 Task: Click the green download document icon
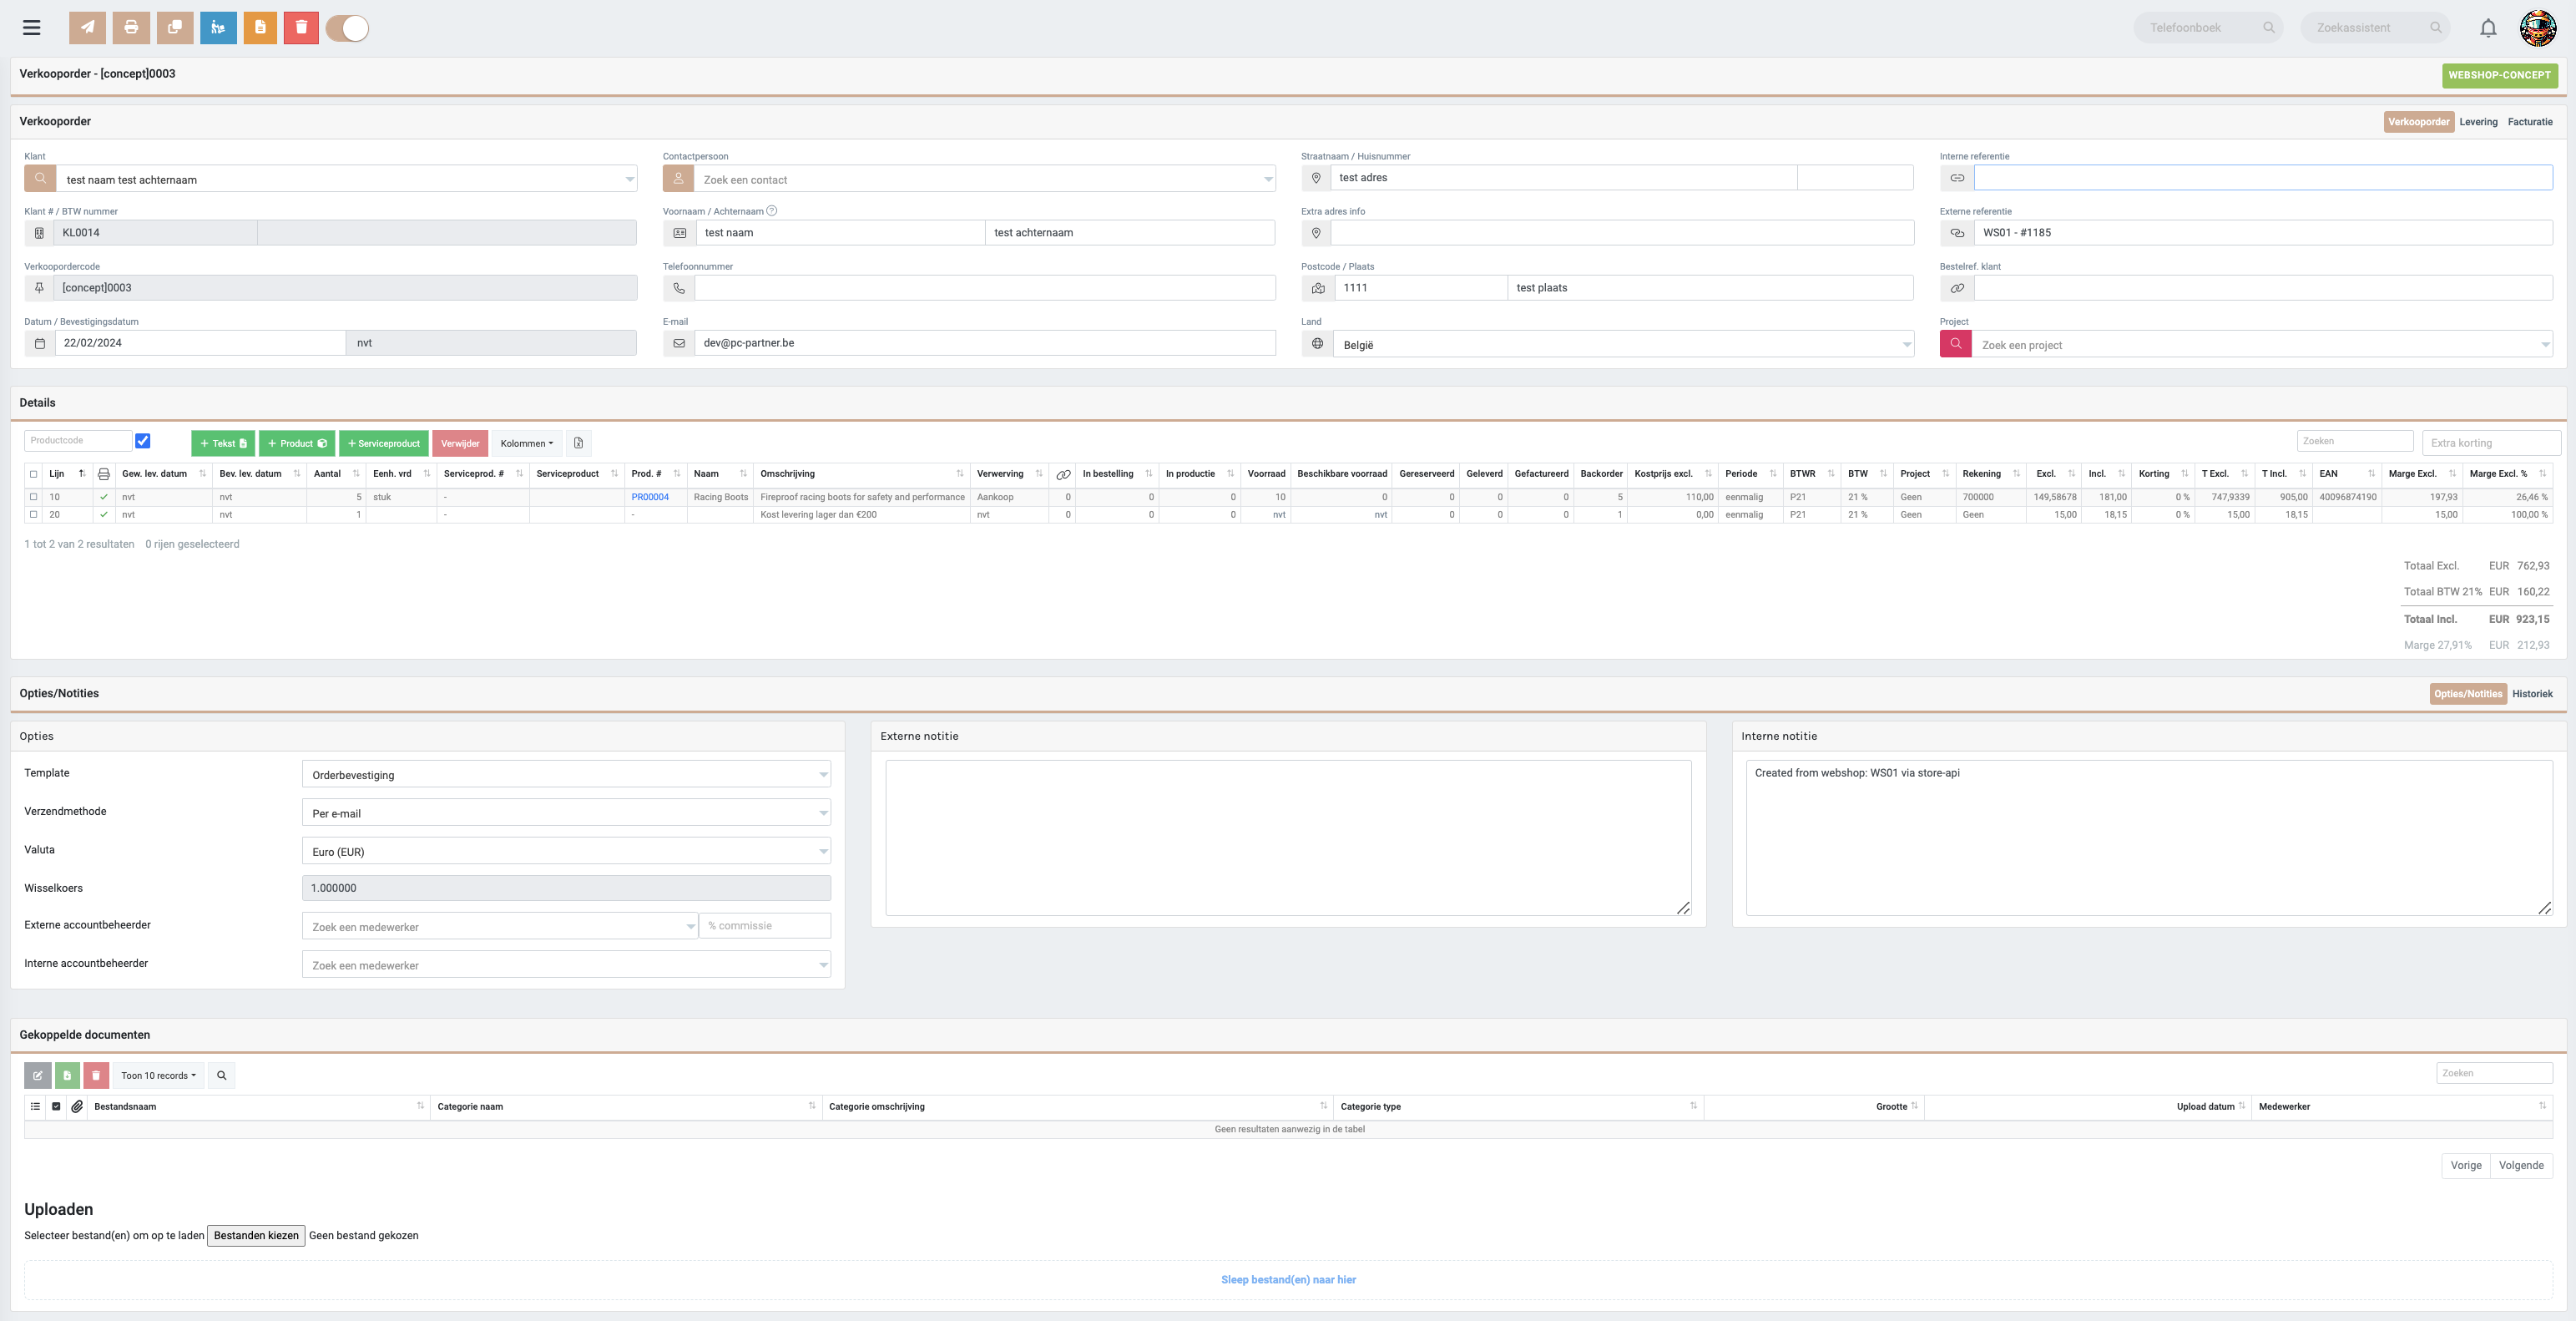[x=67, y=1075]
